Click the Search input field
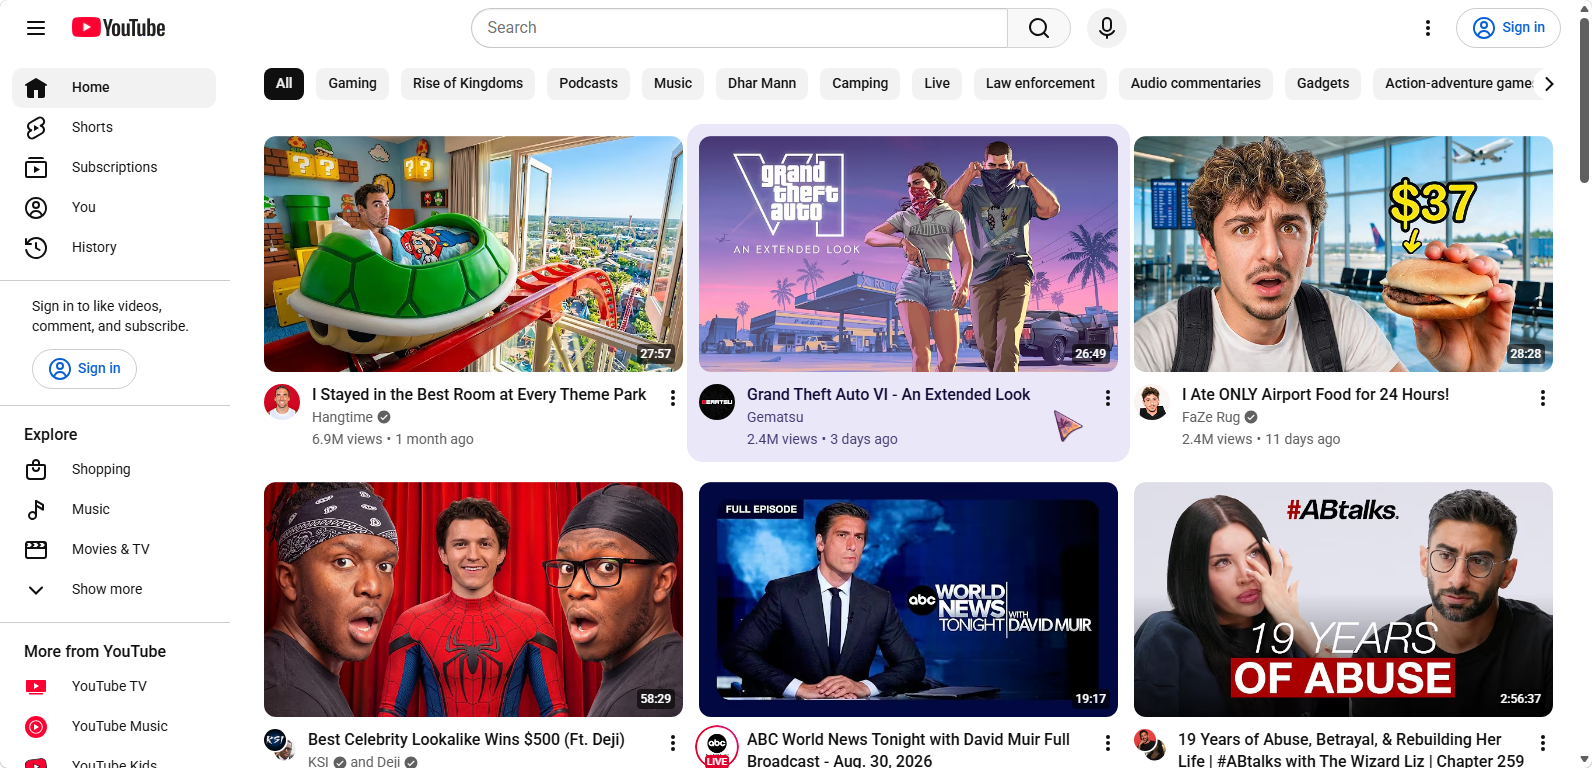Viewport: 1592px width, 768px height. 740,28
